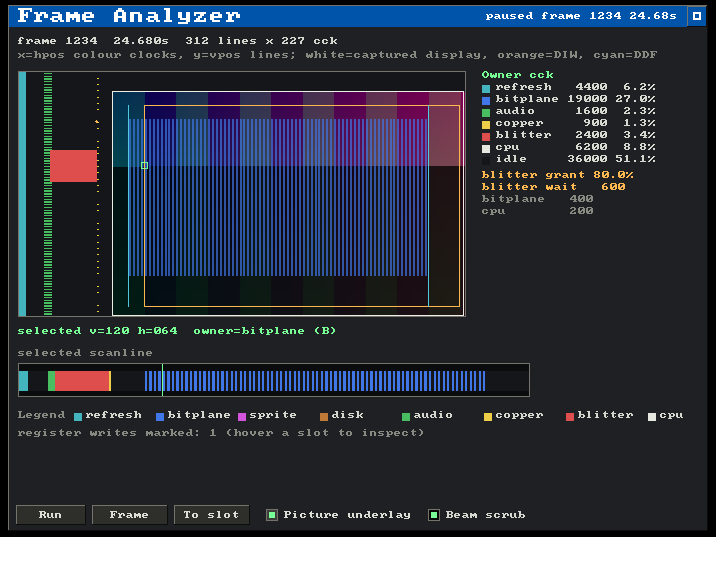Click the cyan refresh column in frame map

[22, 194]
